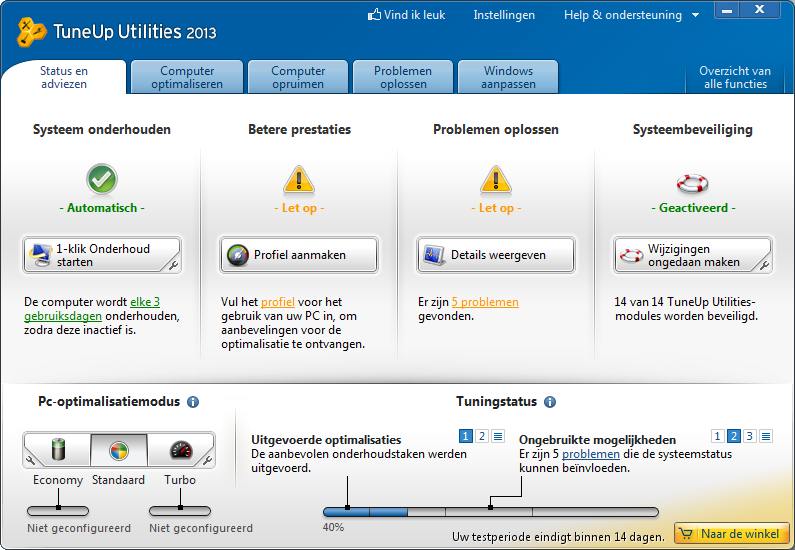Open the 5 problemen link
The width and height of the screenshot is (795, 550).
pyautogui.click(x=485, y=302)
